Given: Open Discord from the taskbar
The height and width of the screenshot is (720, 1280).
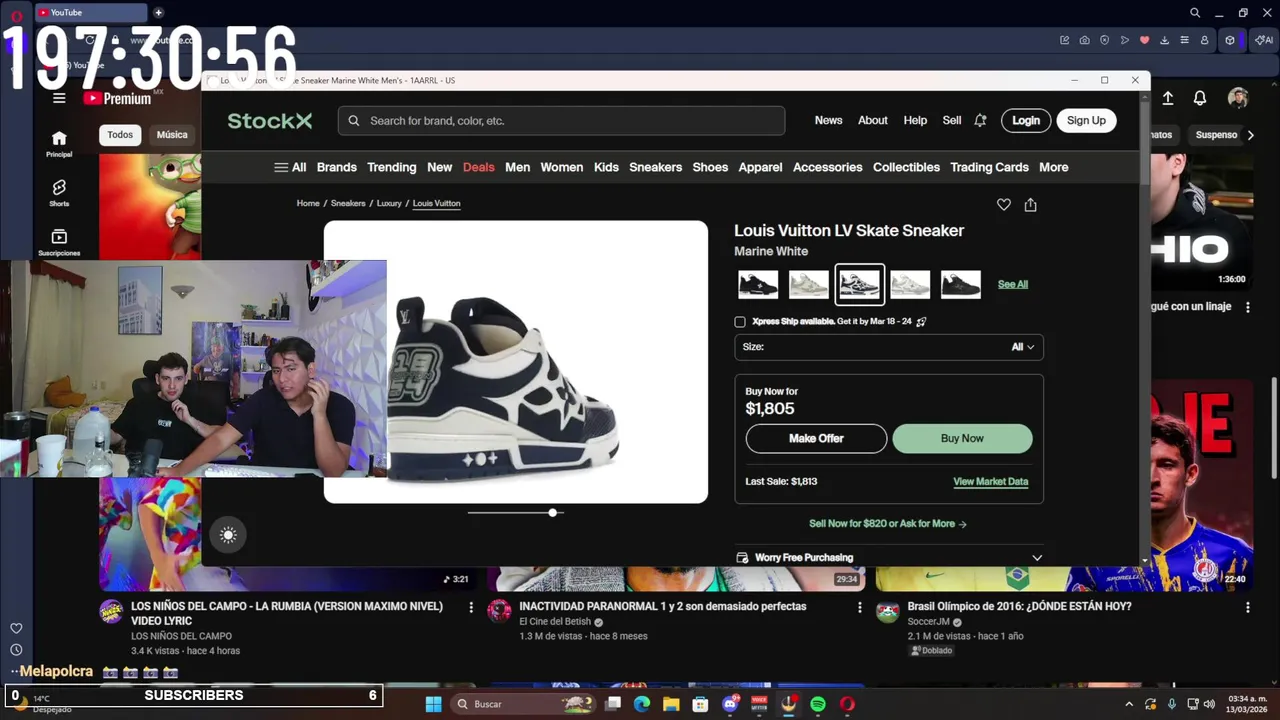Looking at the screenshot, I should tap(730, 704).
